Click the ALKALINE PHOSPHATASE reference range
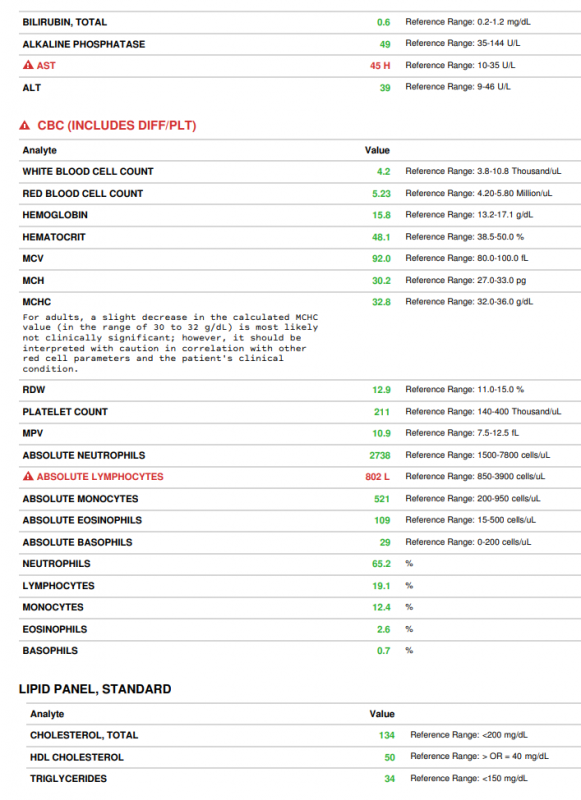 pyautogui.click(x=463, y=43)
